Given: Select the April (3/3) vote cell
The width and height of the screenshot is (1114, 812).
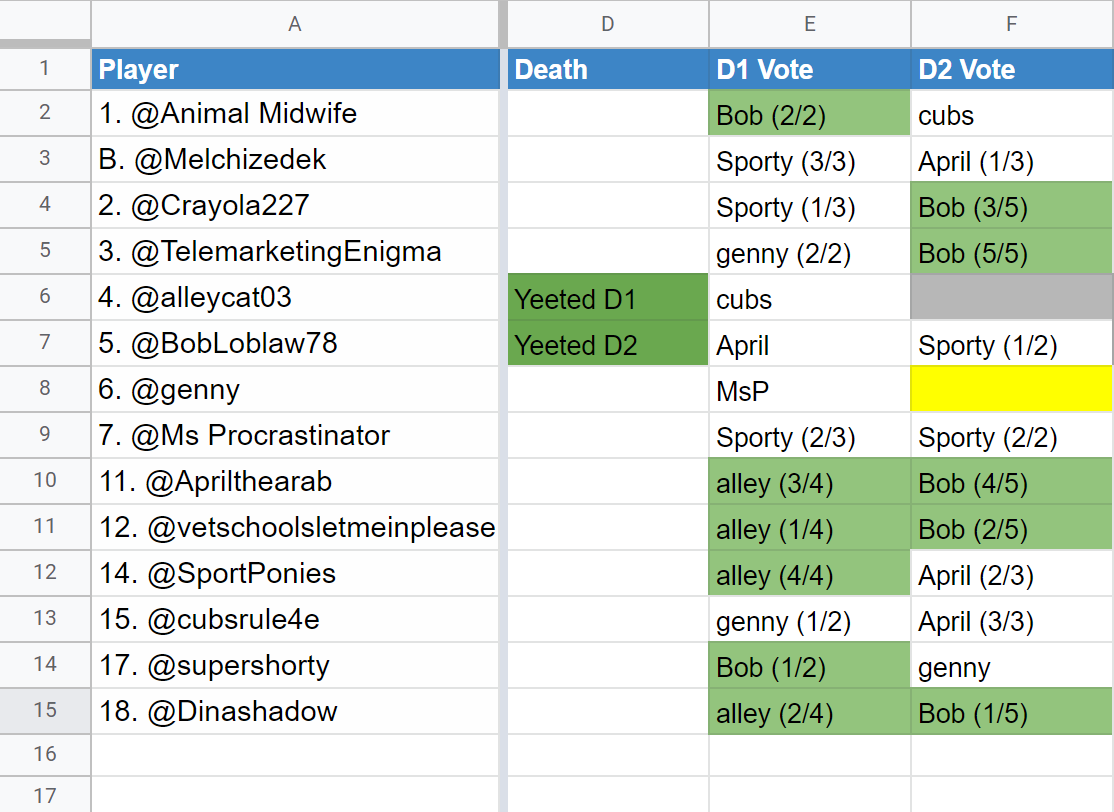Looking at the screenshot, I should pyautogui.click(x=1012, y=619).
